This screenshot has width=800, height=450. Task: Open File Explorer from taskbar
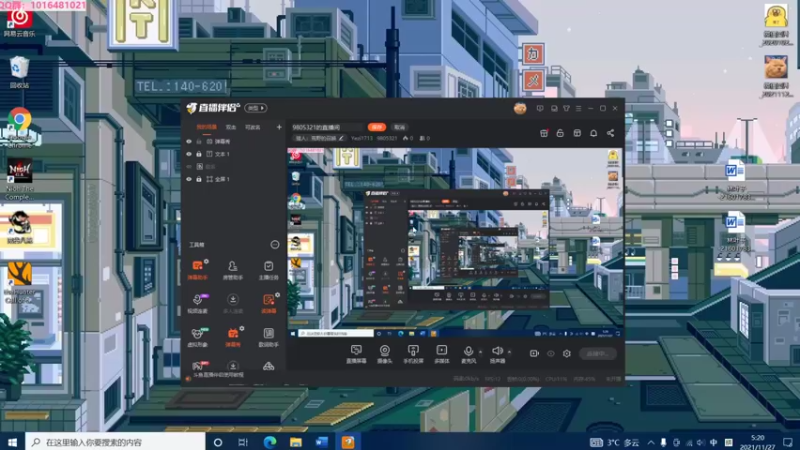point(295,442)
